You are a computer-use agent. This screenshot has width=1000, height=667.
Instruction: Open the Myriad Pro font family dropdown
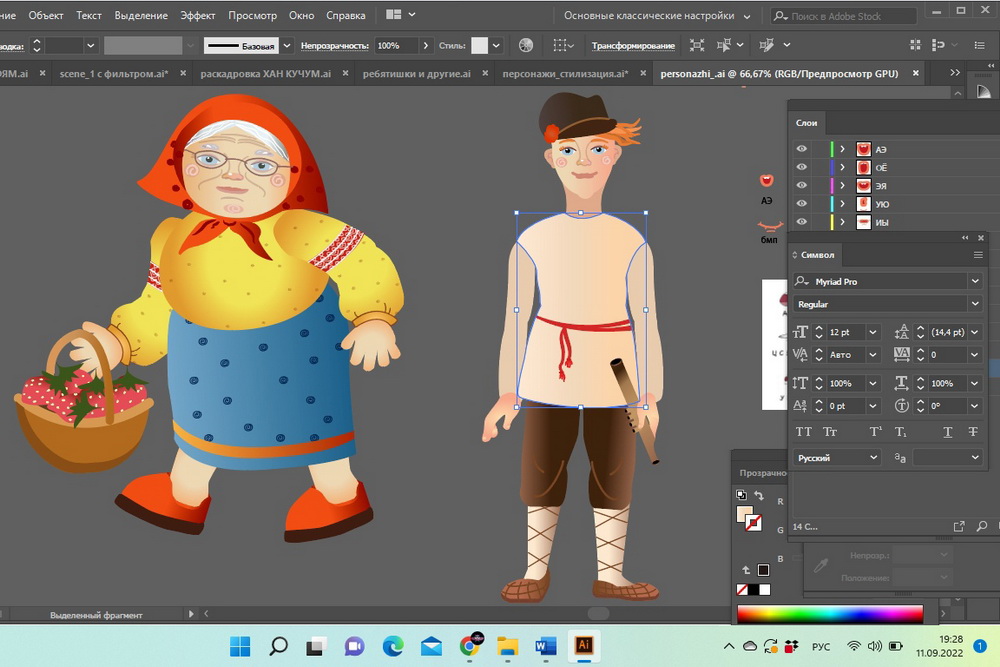(975, 282)
